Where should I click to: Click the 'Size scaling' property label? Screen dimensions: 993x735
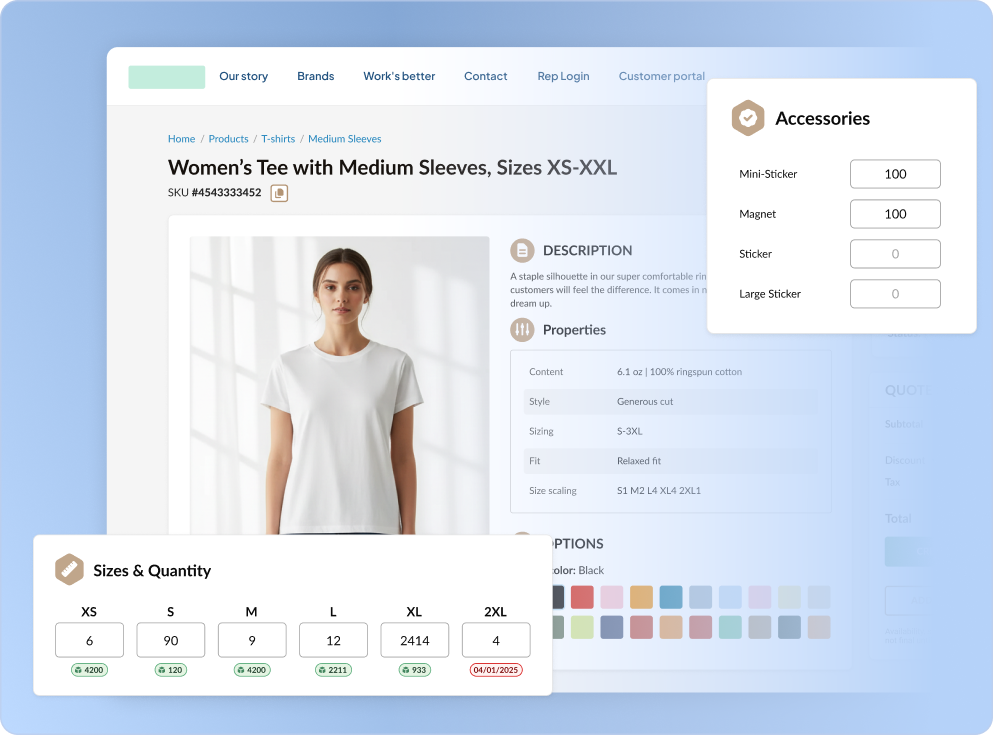[x=553, y=491]
